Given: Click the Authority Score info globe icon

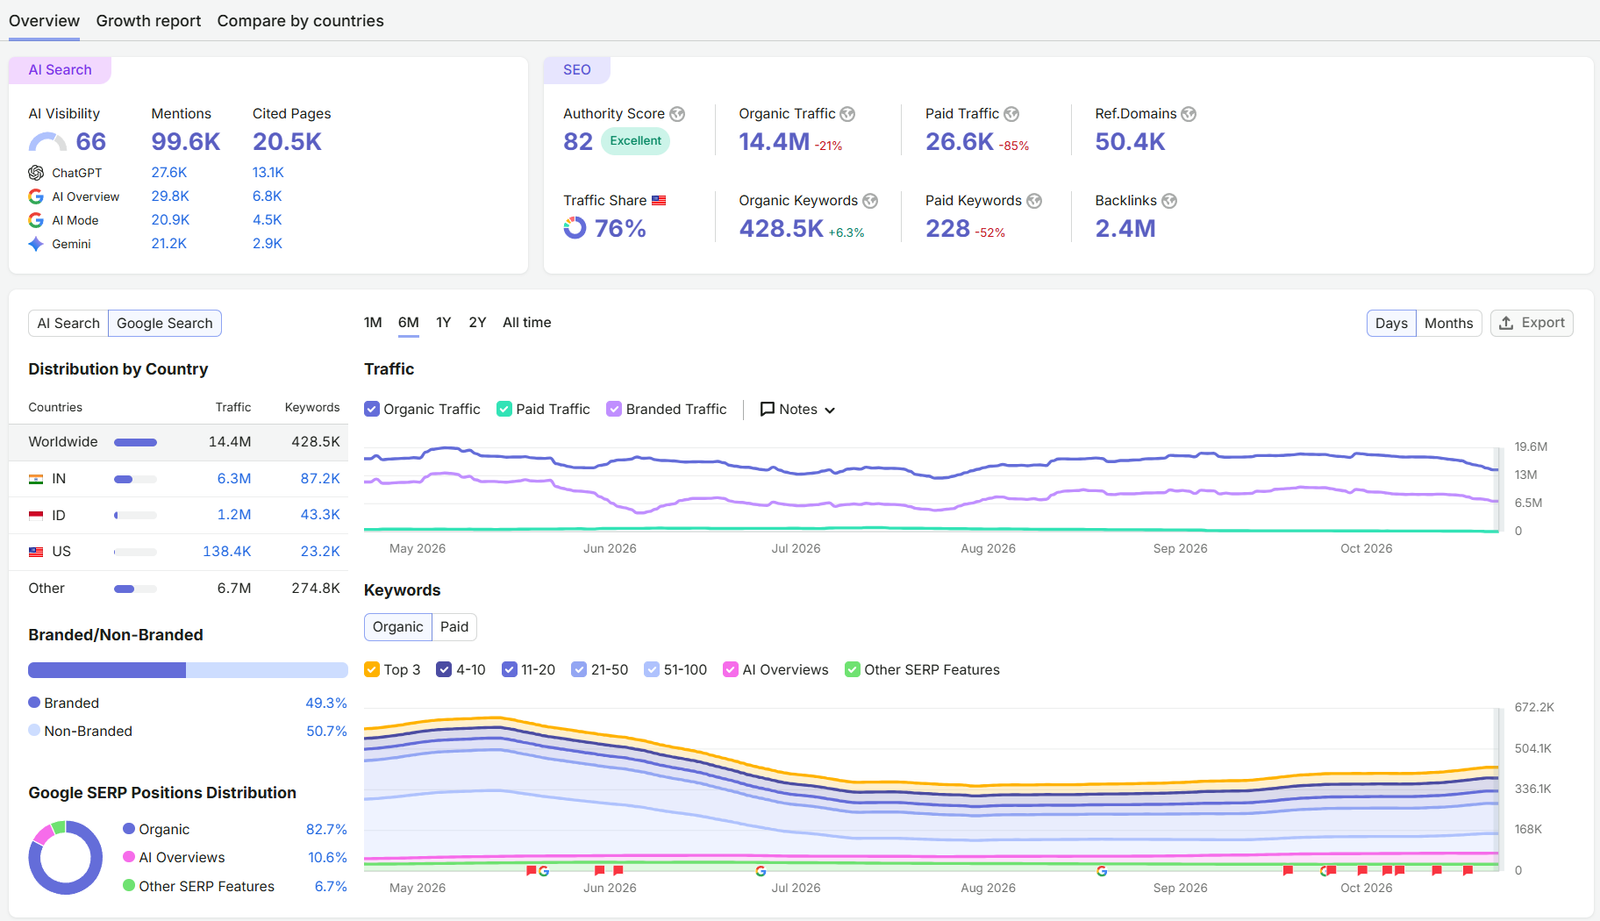Looking at the screenshot, I should tap(677, 114).
